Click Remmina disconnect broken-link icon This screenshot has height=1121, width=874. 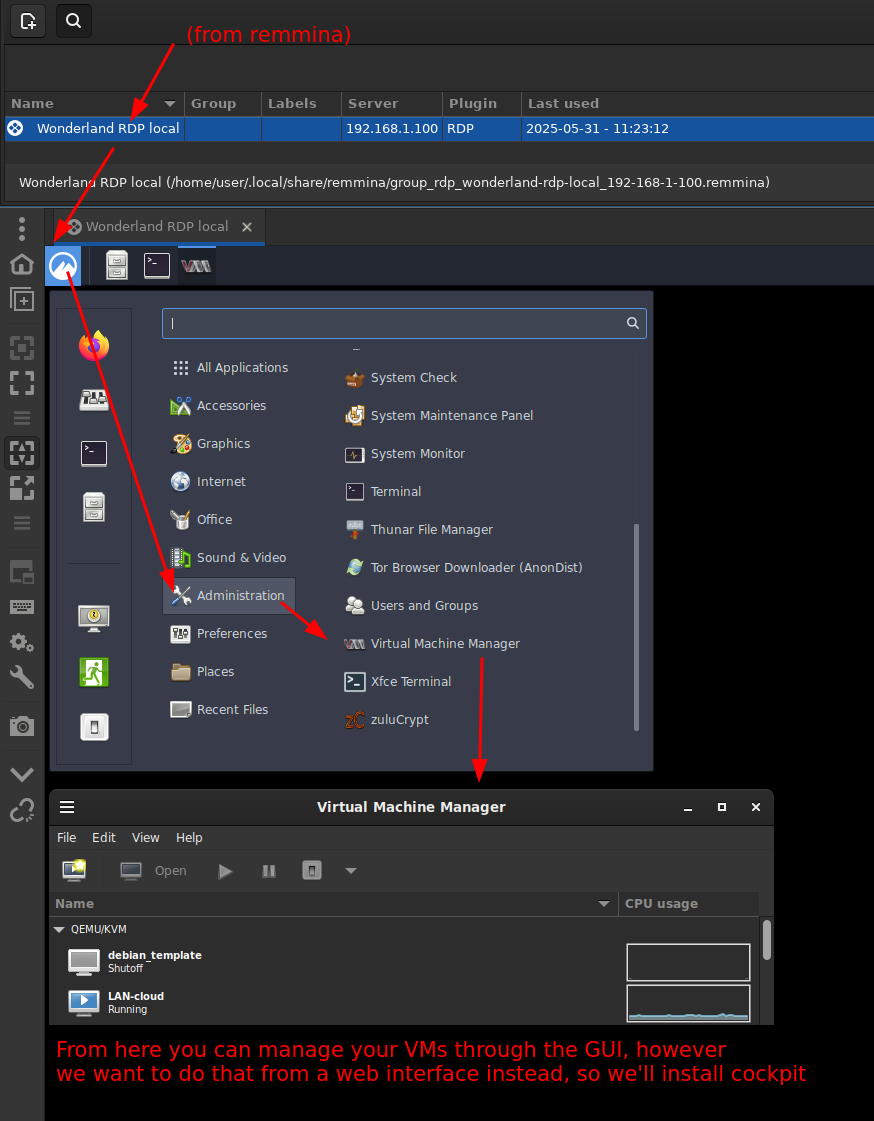tap(22, 810)
